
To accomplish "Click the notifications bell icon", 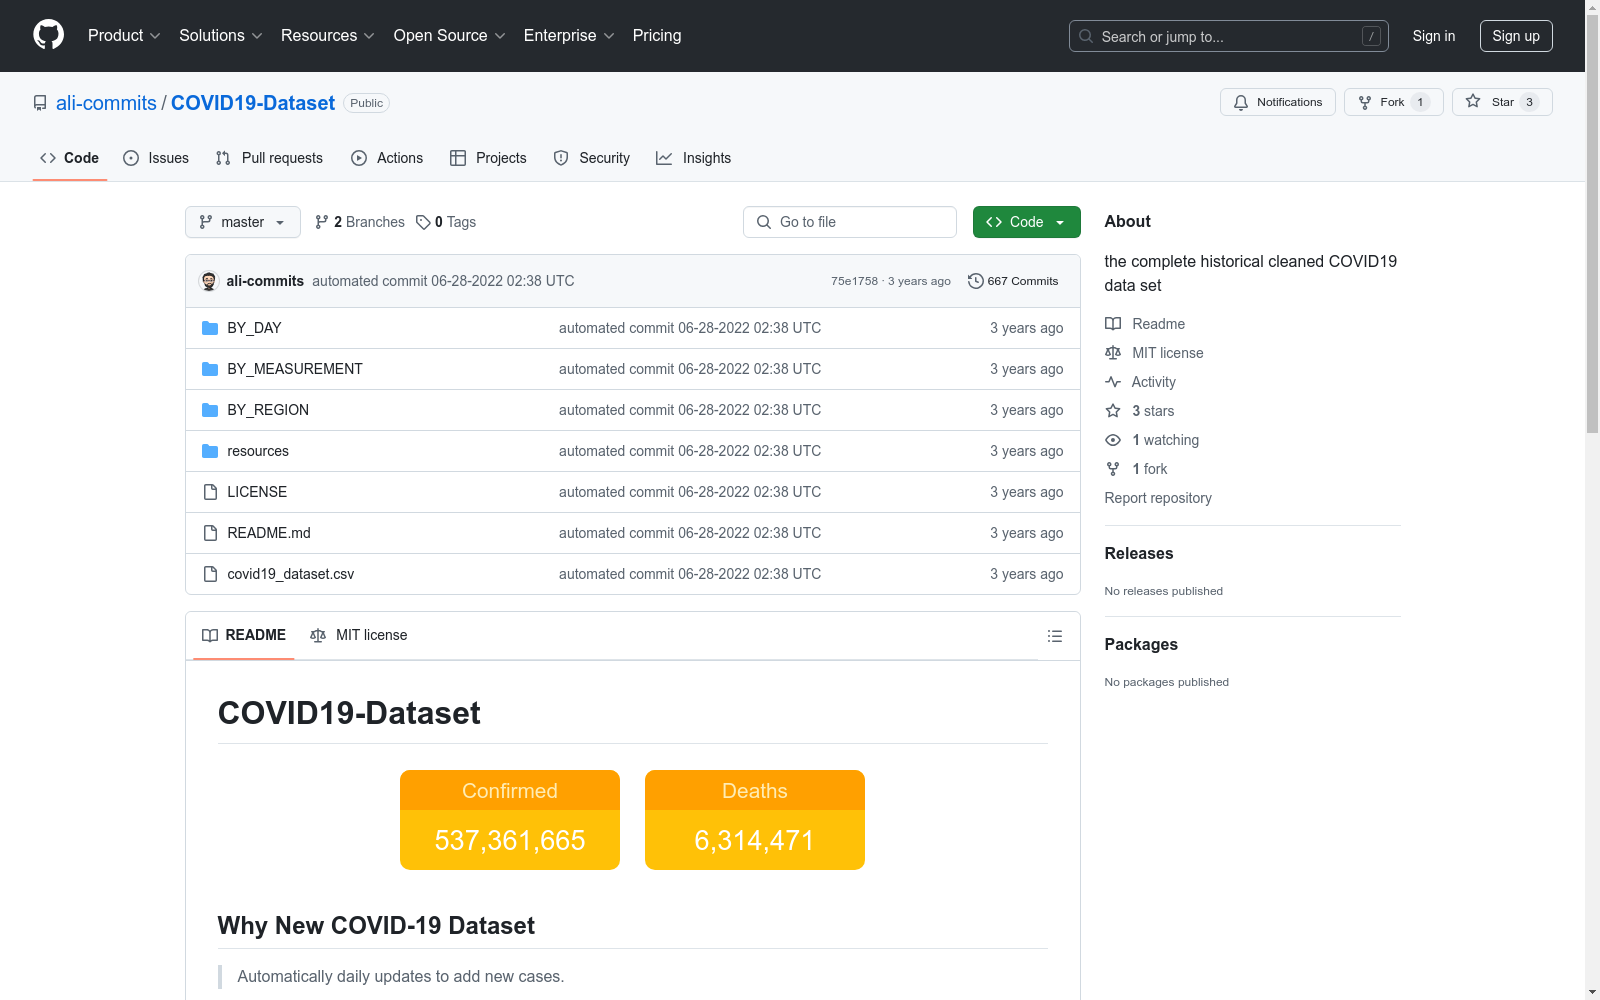I will point(1241,102).
